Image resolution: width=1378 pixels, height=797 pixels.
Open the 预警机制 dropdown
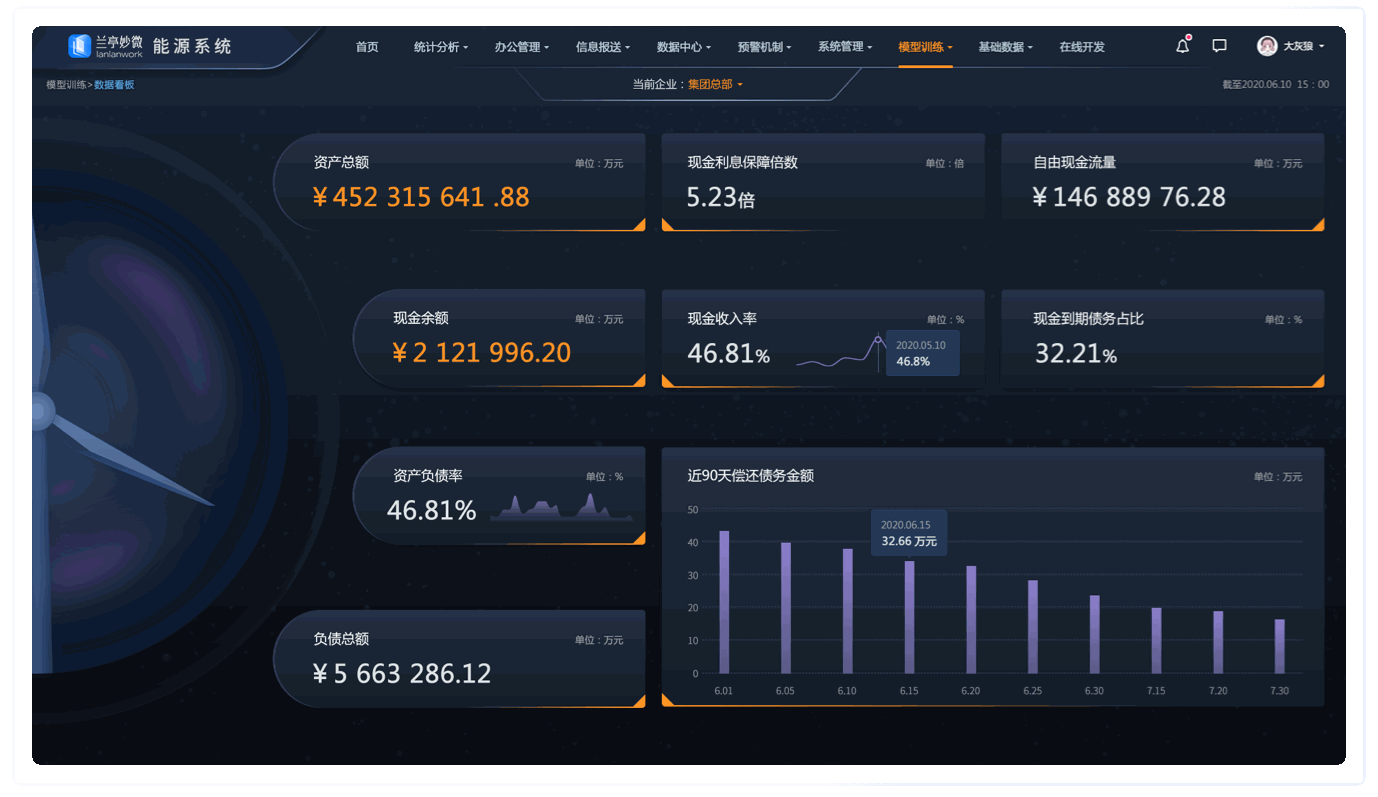tap(761, 46)
